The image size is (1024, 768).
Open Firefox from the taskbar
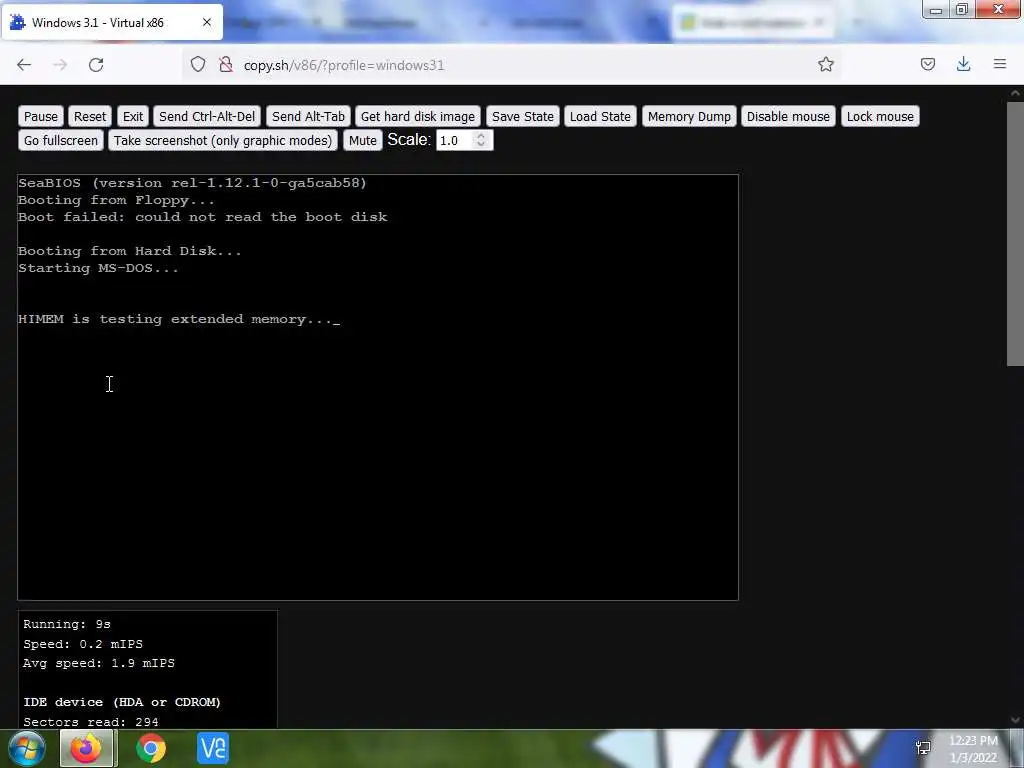pyautogui.click(x=86, y=748)
